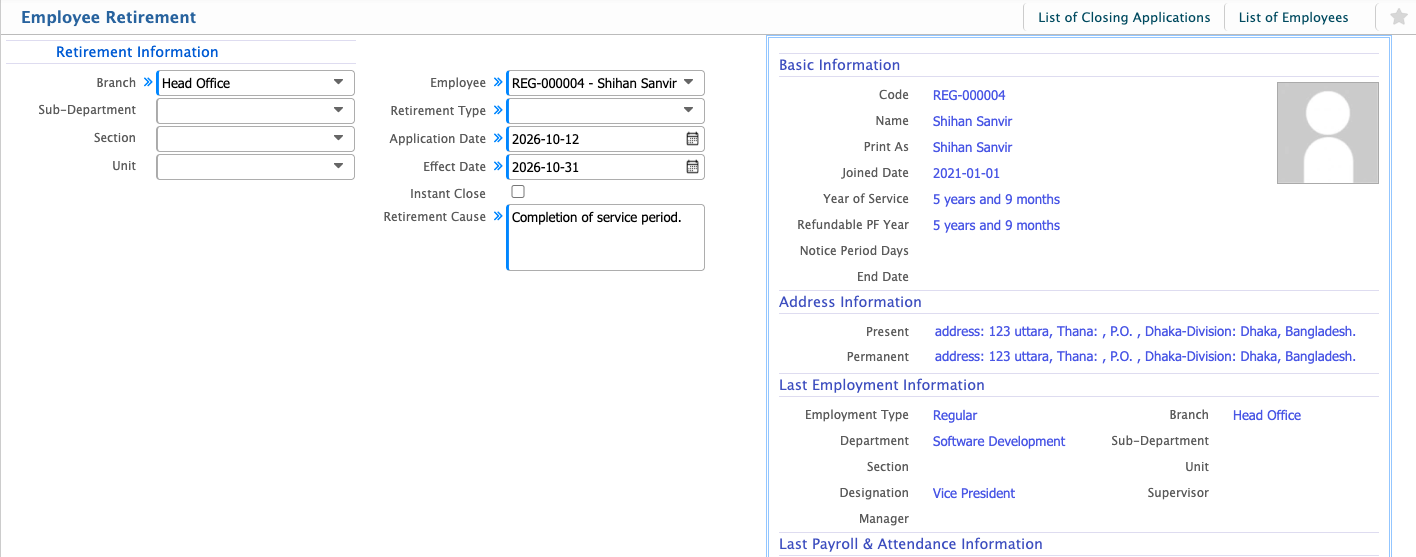Toggle the Instant Close checkbox
This screenshot has height=557, width=1416.
(x=518, y=192)
